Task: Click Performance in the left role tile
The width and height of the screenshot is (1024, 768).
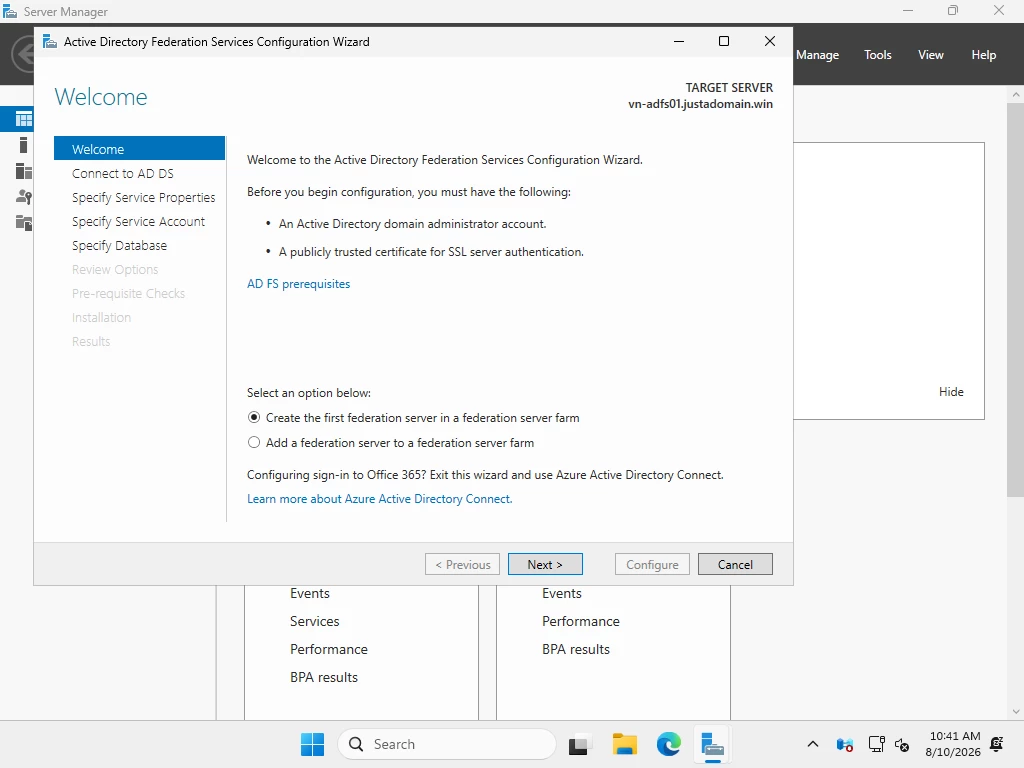Action: [328, 649]
